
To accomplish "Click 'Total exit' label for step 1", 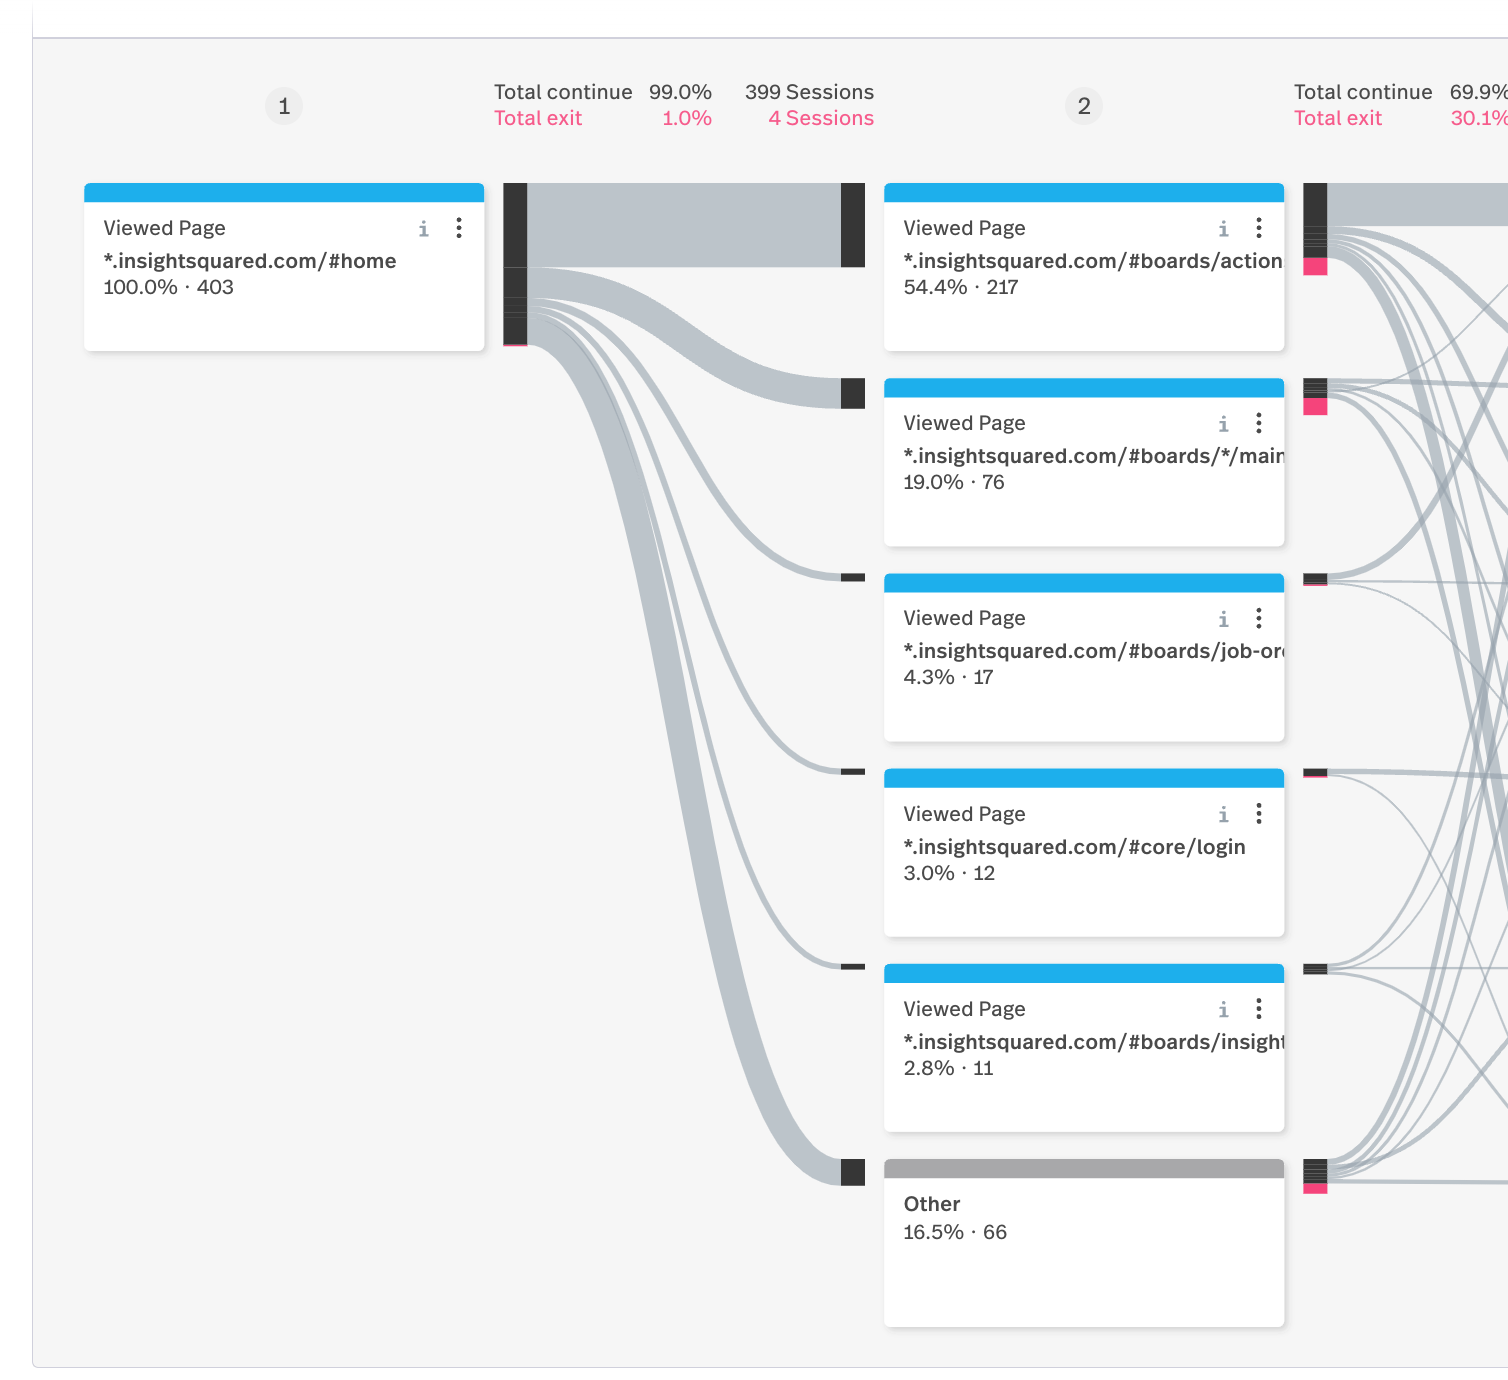I will [538, 118].
